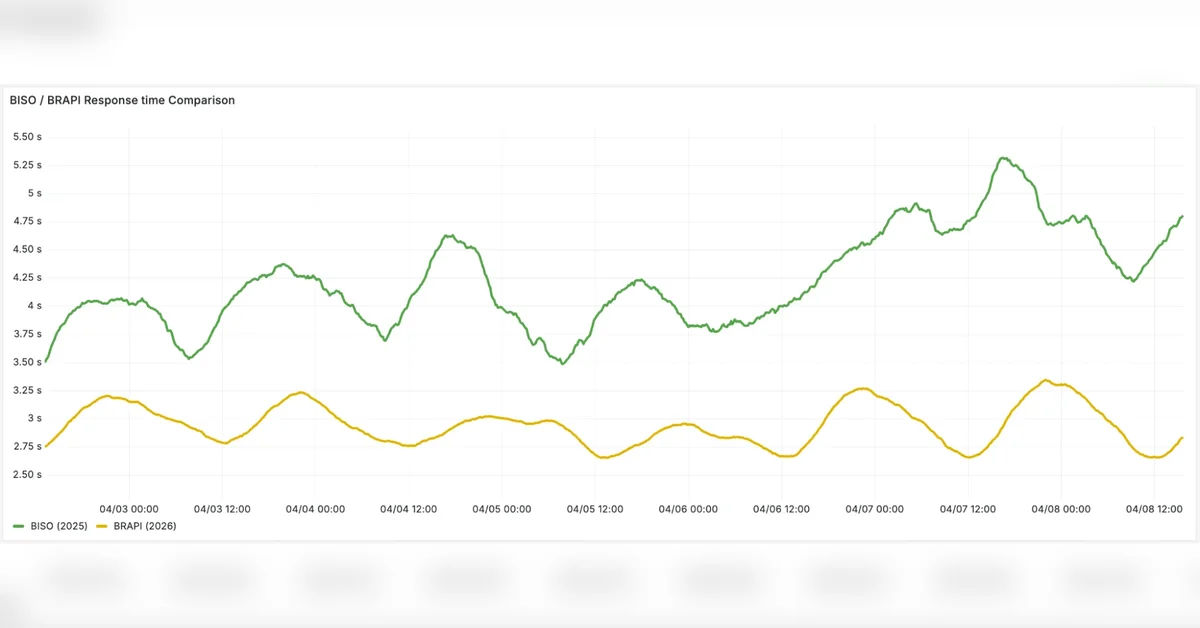
Task: Toggle the BRAPI (2026) legend series
Action: [145, 526]
